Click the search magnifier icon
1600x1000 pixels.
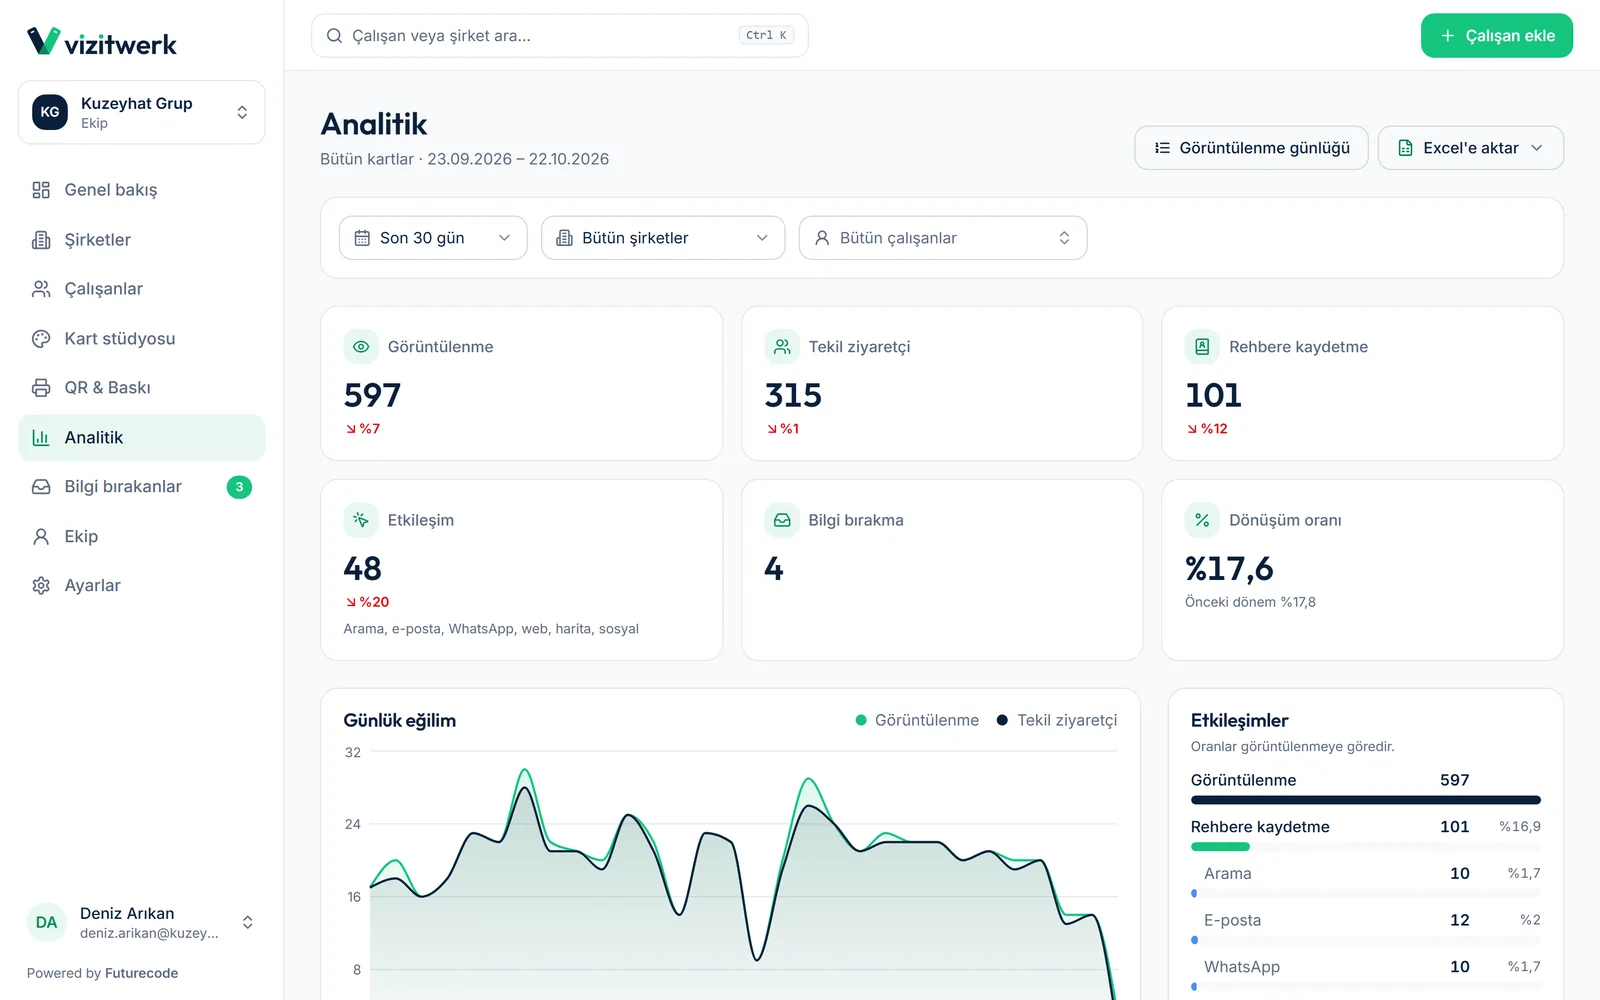pos(334,36)
